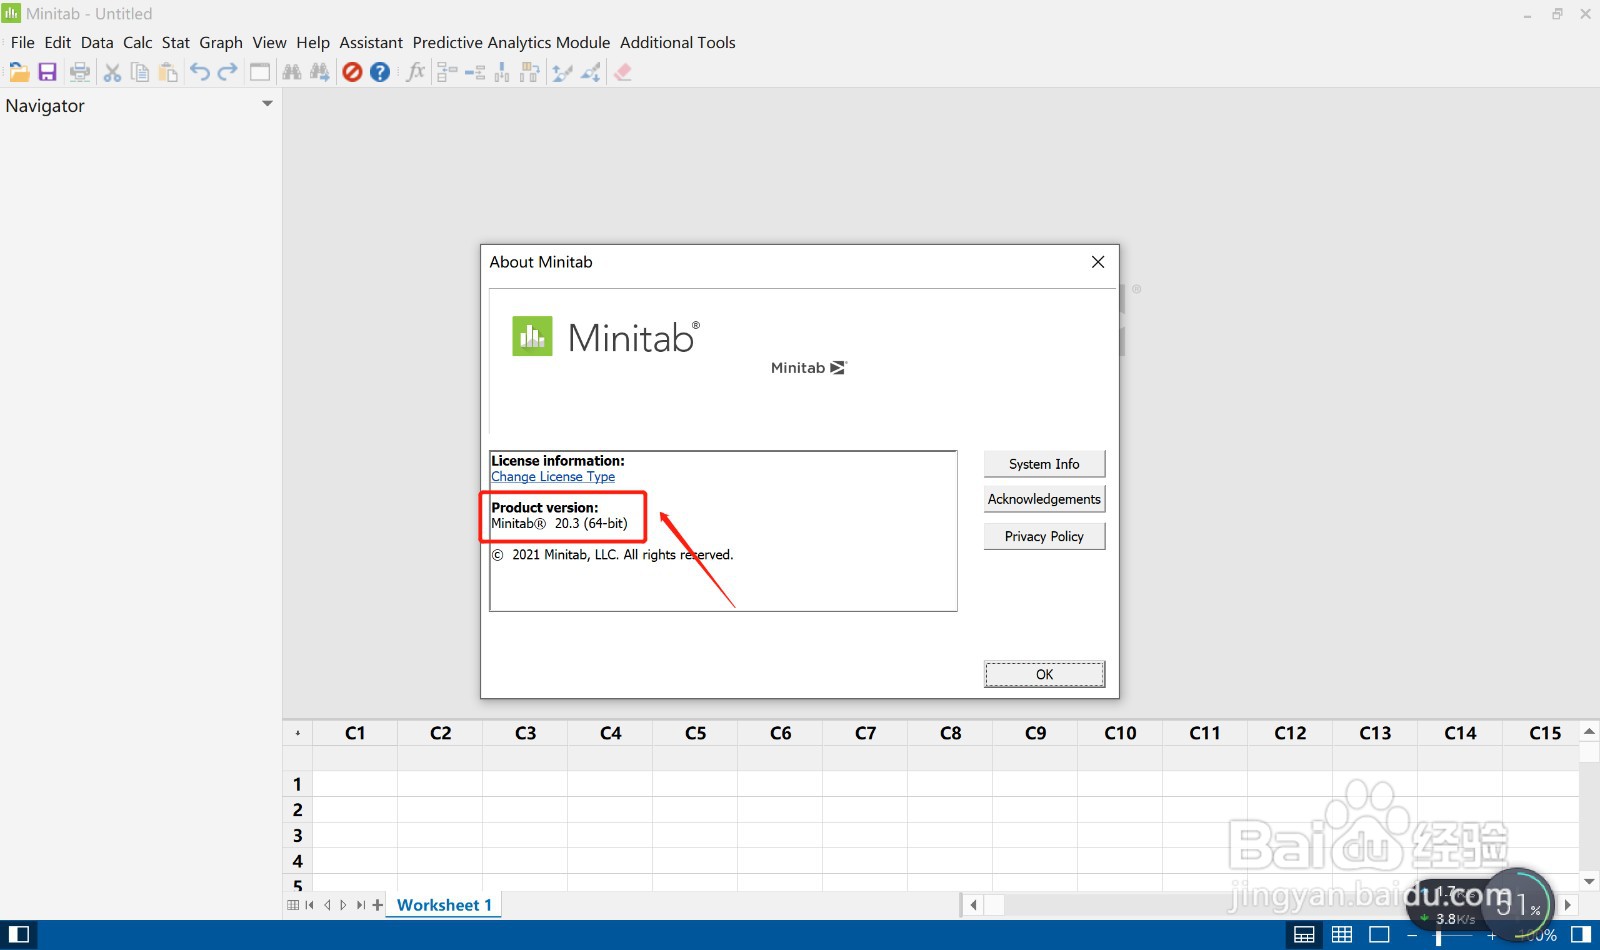Show the worksheet list grid icon
The image size is (1600, 950).
293,905
